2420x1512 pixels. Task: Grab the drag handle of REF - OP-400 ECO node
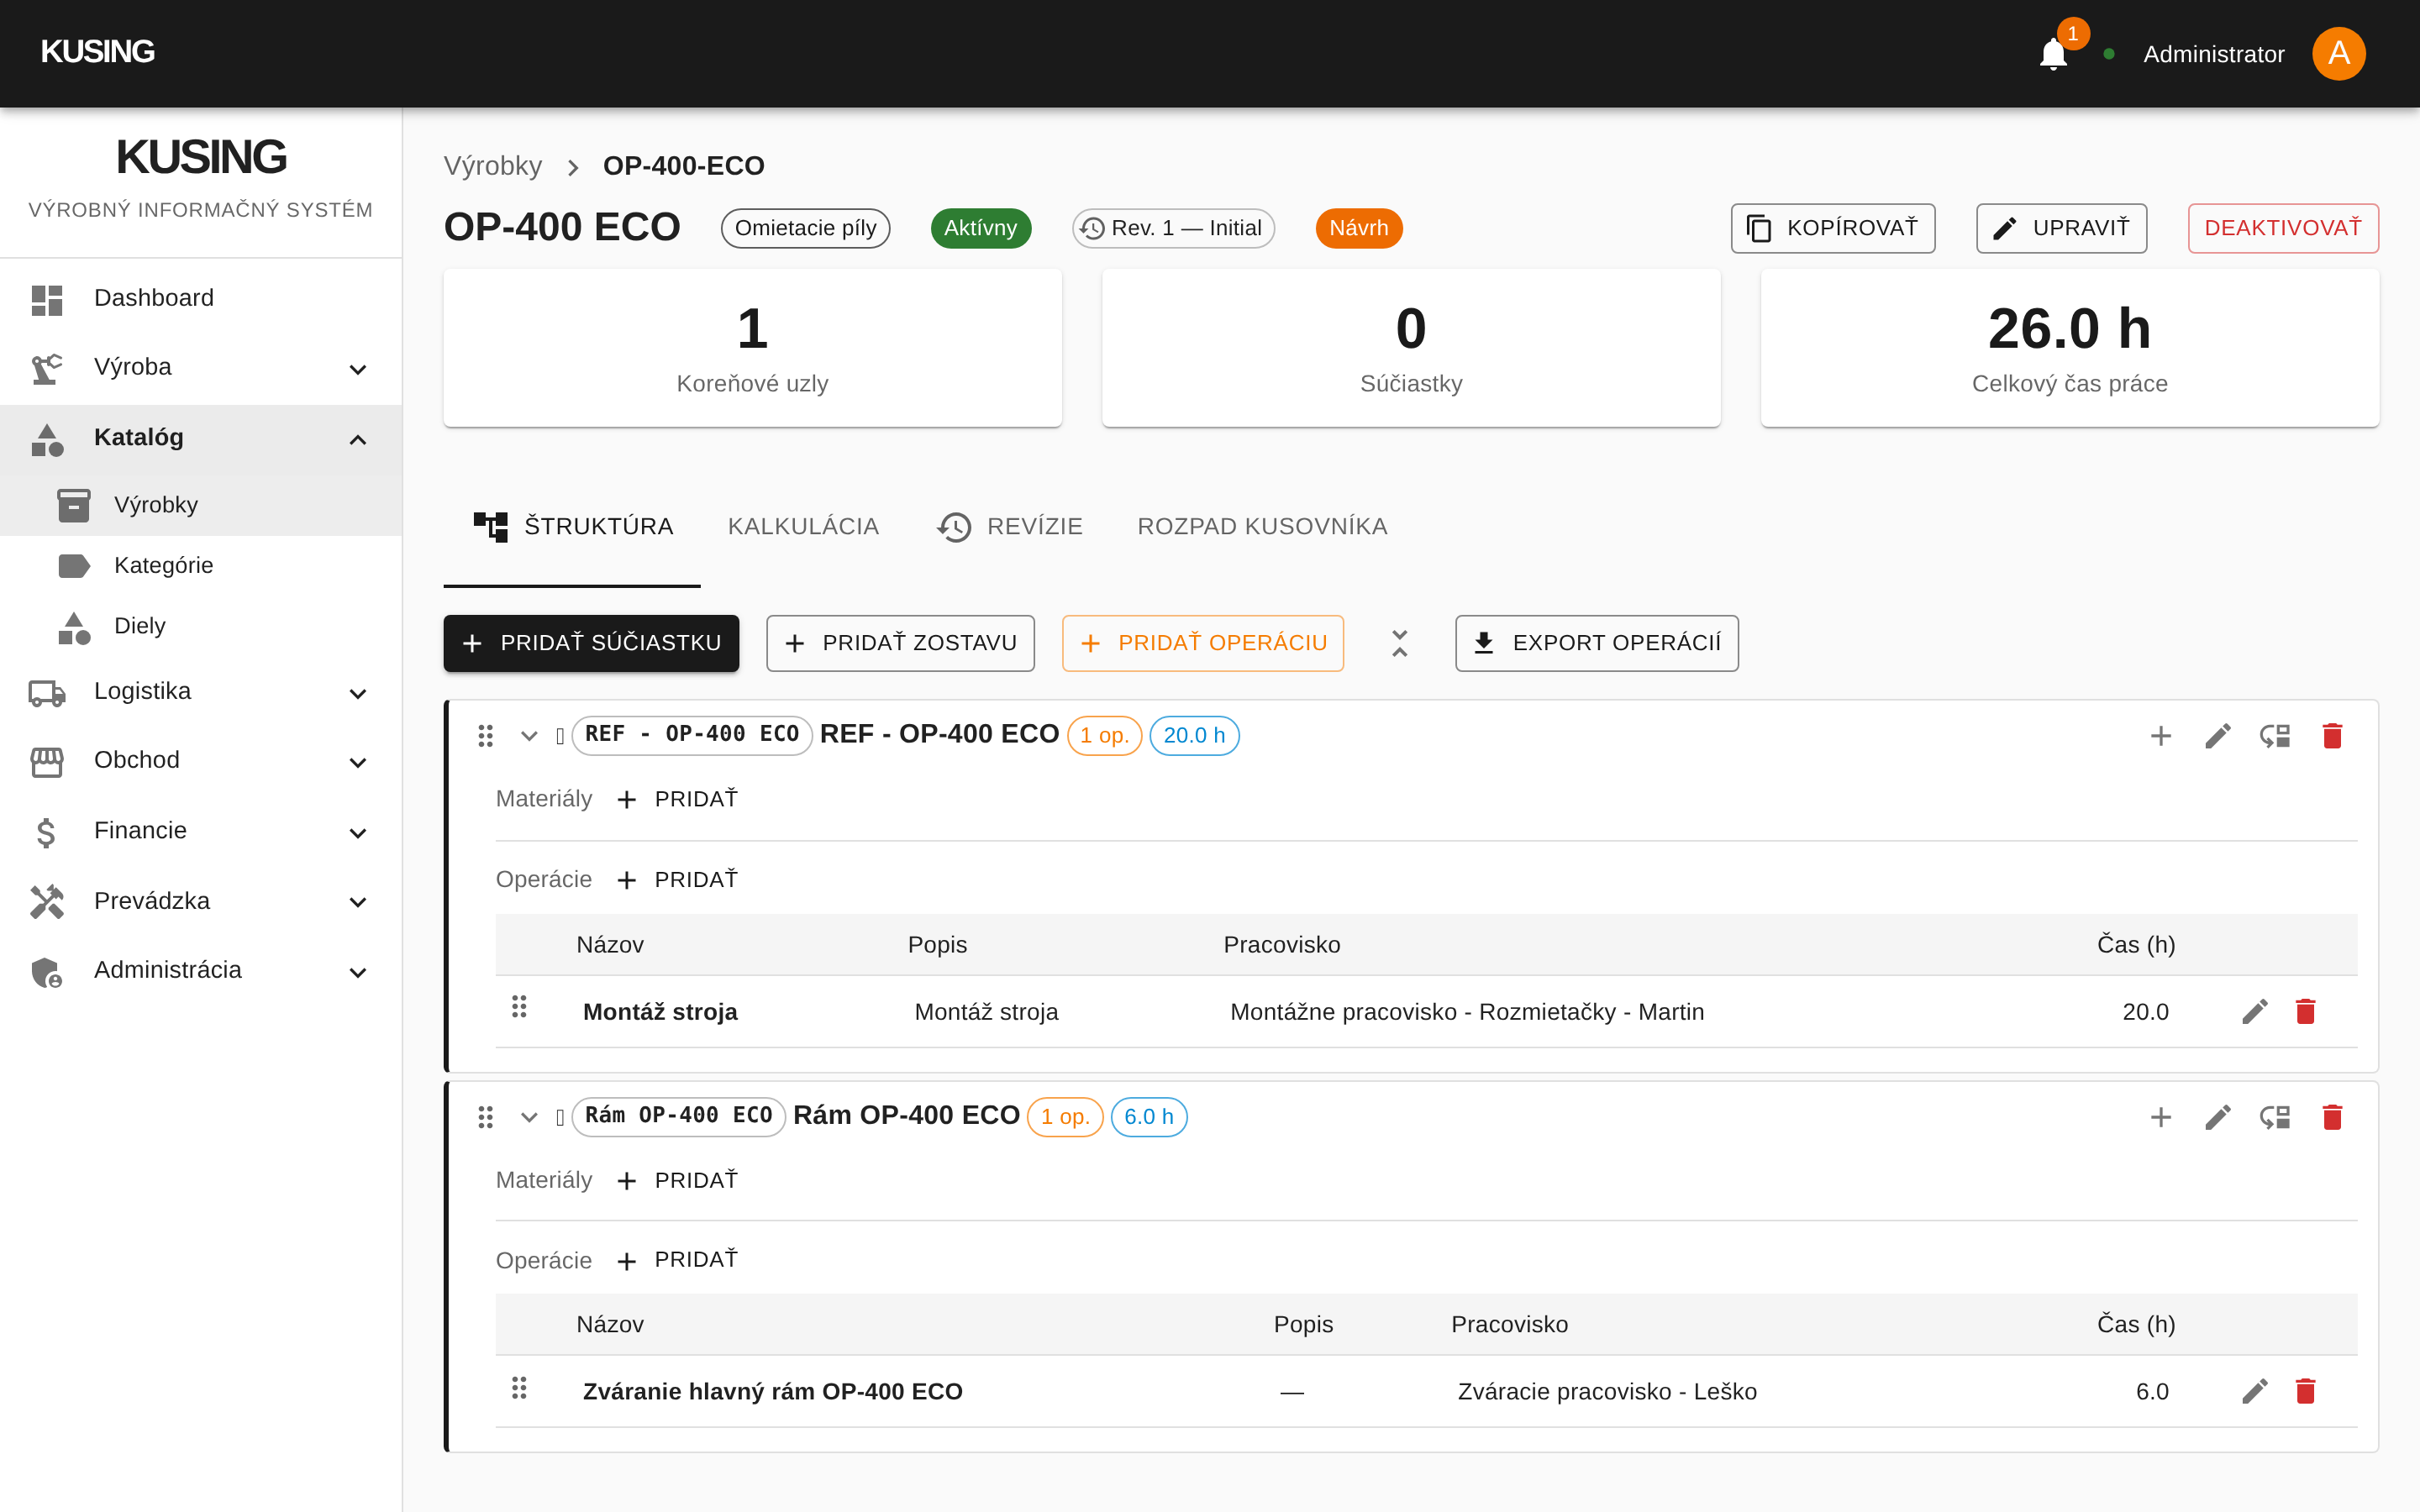[x=485, y=736]
